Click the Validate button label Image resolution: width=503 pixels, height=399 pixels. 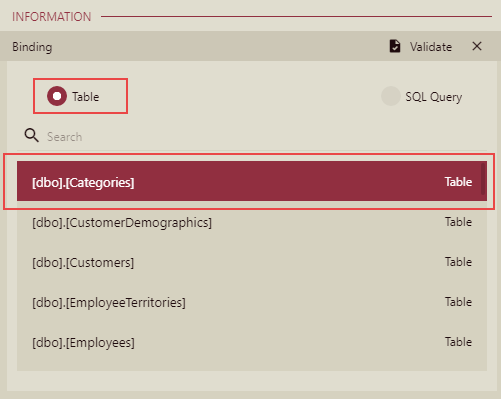click(x=431, y=47)
